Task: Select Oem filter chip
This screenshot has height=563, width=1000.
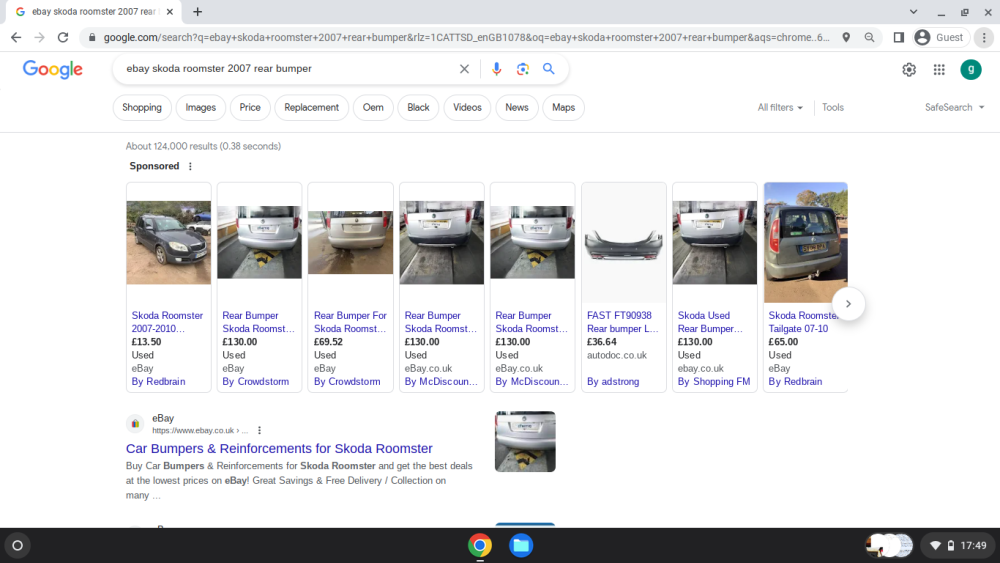Action: tap(373, 108)
